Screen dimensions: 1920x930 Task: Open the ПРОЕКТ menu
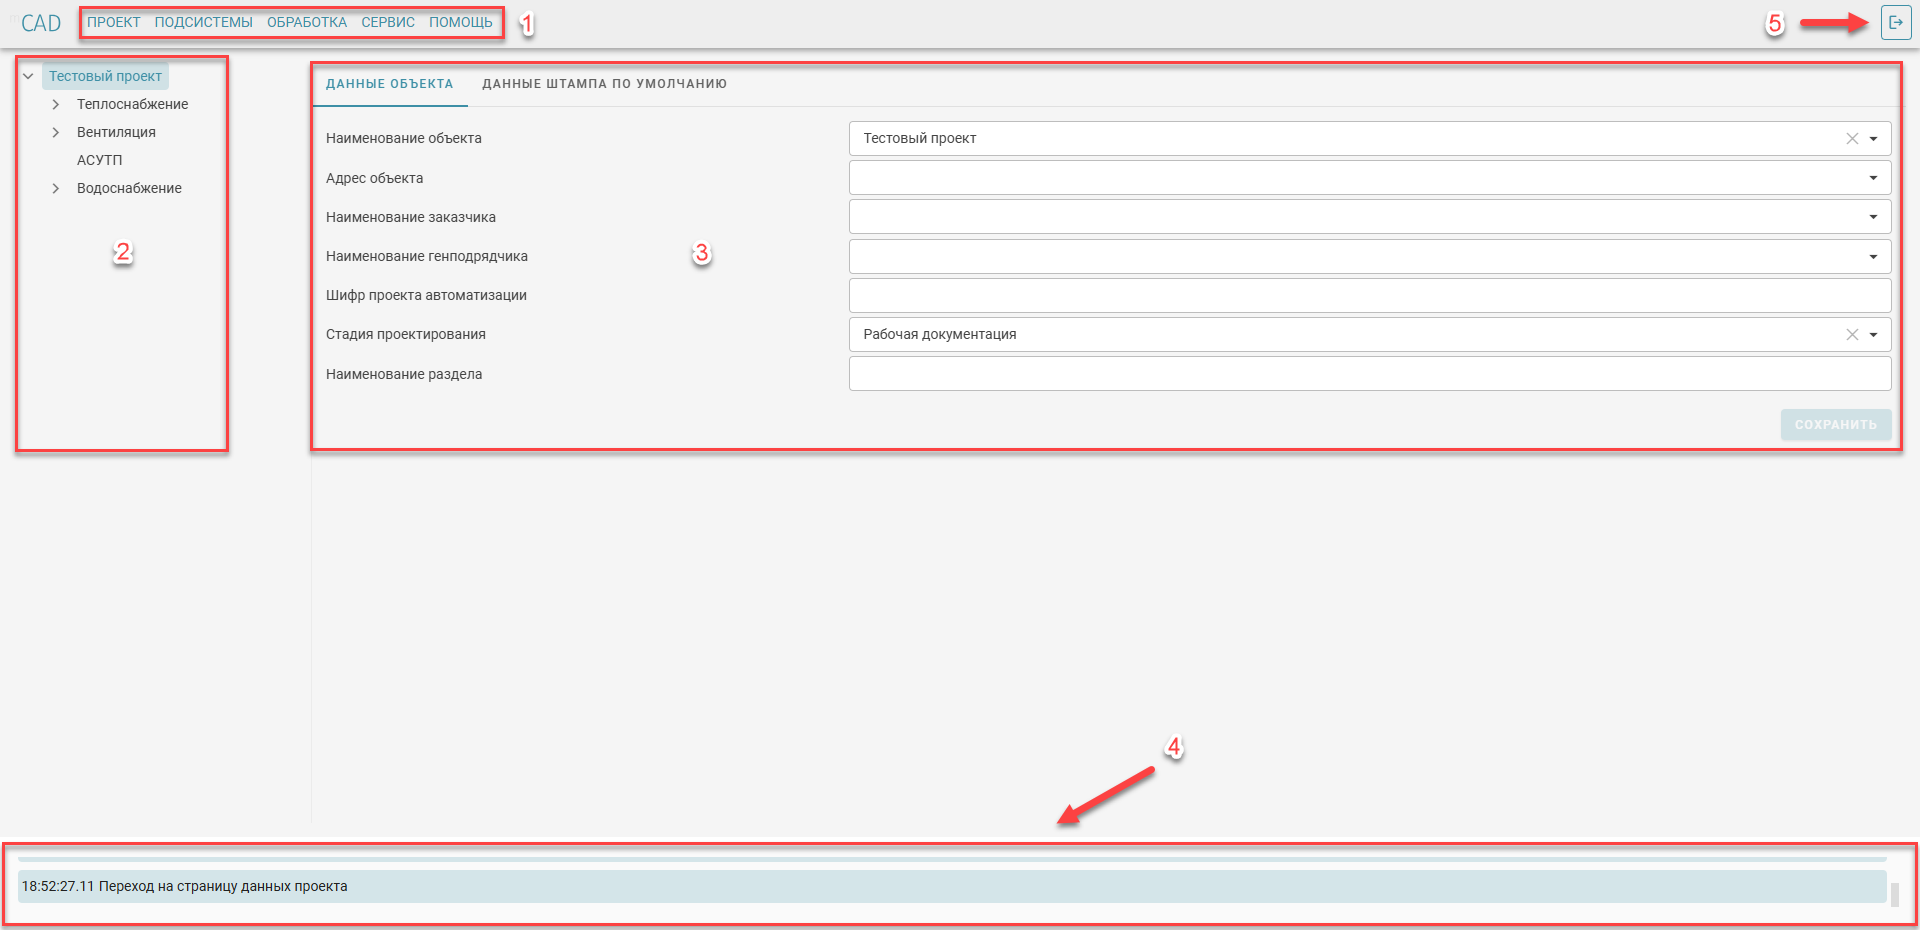pyautogui.click(x=113, y=22)
